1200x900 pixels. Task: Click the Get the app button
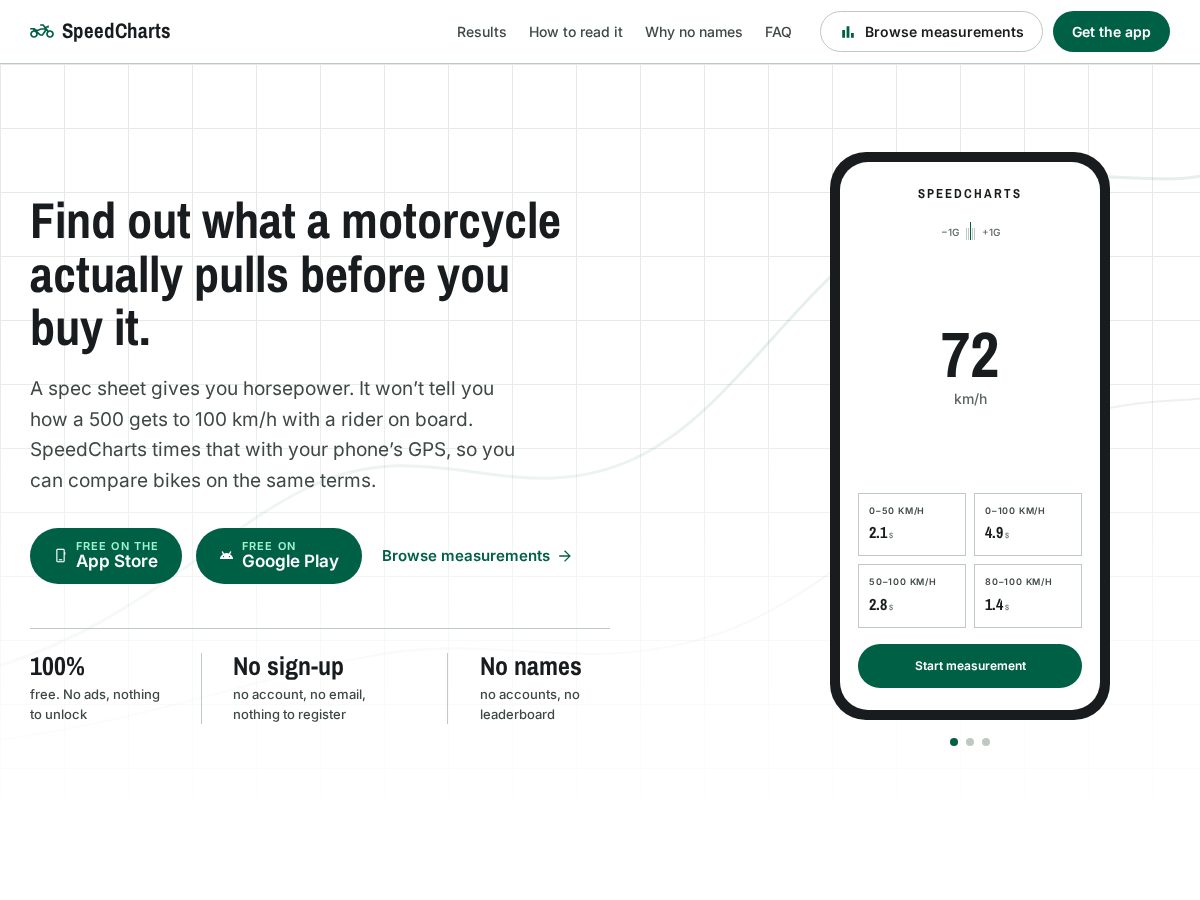click(1111, 32)
